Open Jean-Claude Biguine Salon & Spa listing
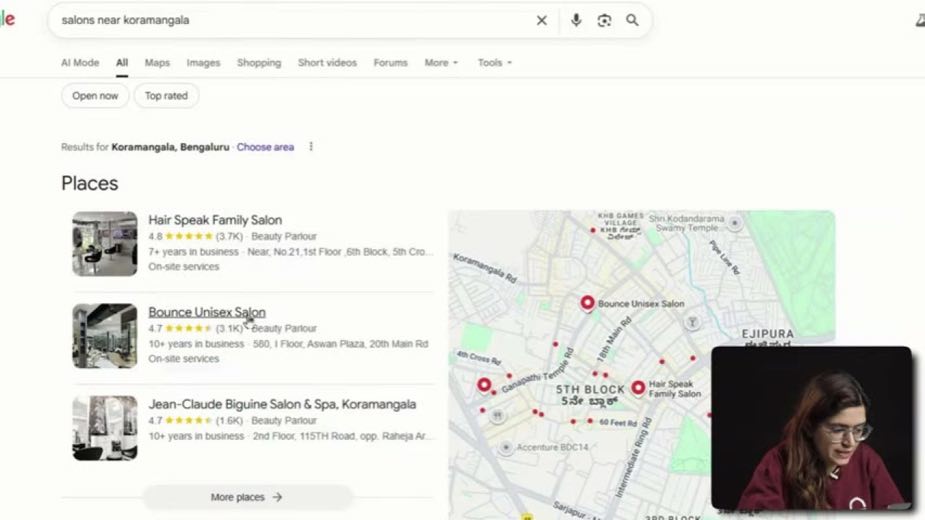This screenshot has width=925, height=520. pos(282,404)
